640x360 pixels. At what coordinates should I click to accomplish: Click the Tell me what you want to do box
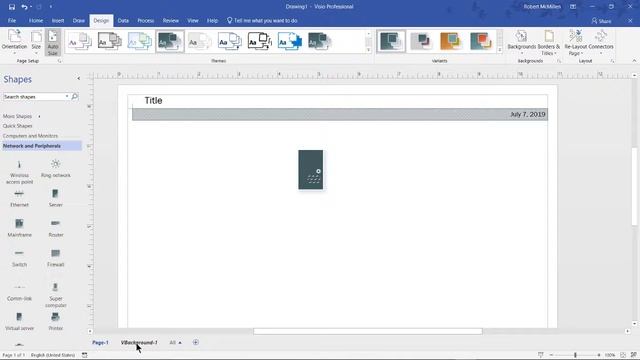pos(262,20)
